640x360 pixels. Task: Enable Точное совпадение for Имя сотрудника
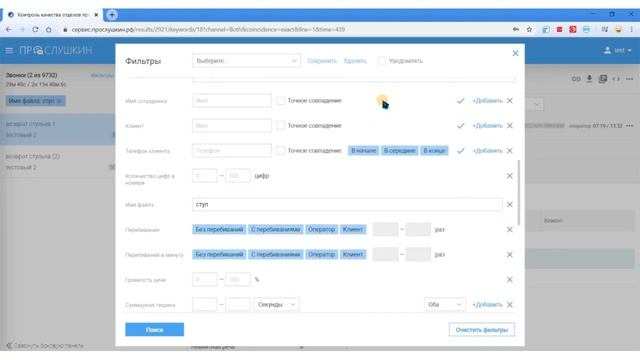point(280,100)
